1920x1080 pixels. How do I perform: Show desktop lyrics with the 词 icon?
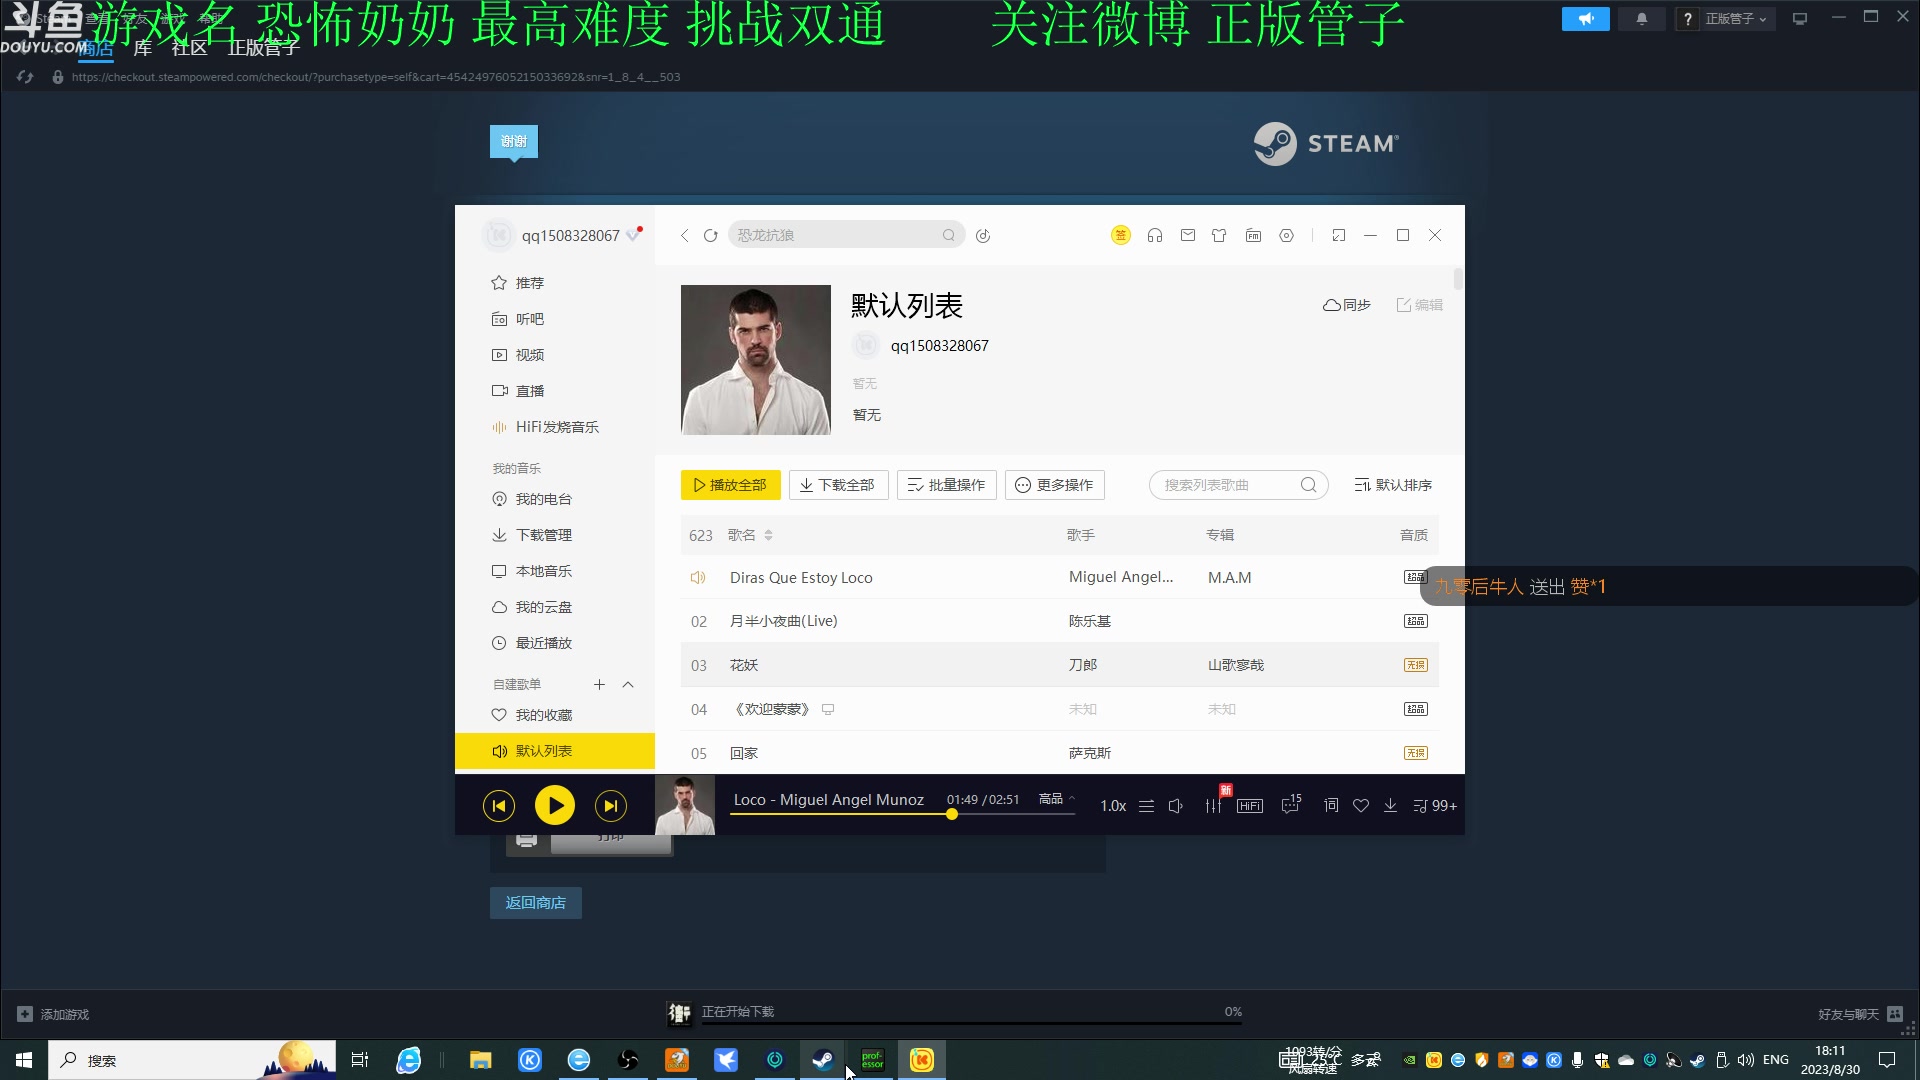[1331, 805]
